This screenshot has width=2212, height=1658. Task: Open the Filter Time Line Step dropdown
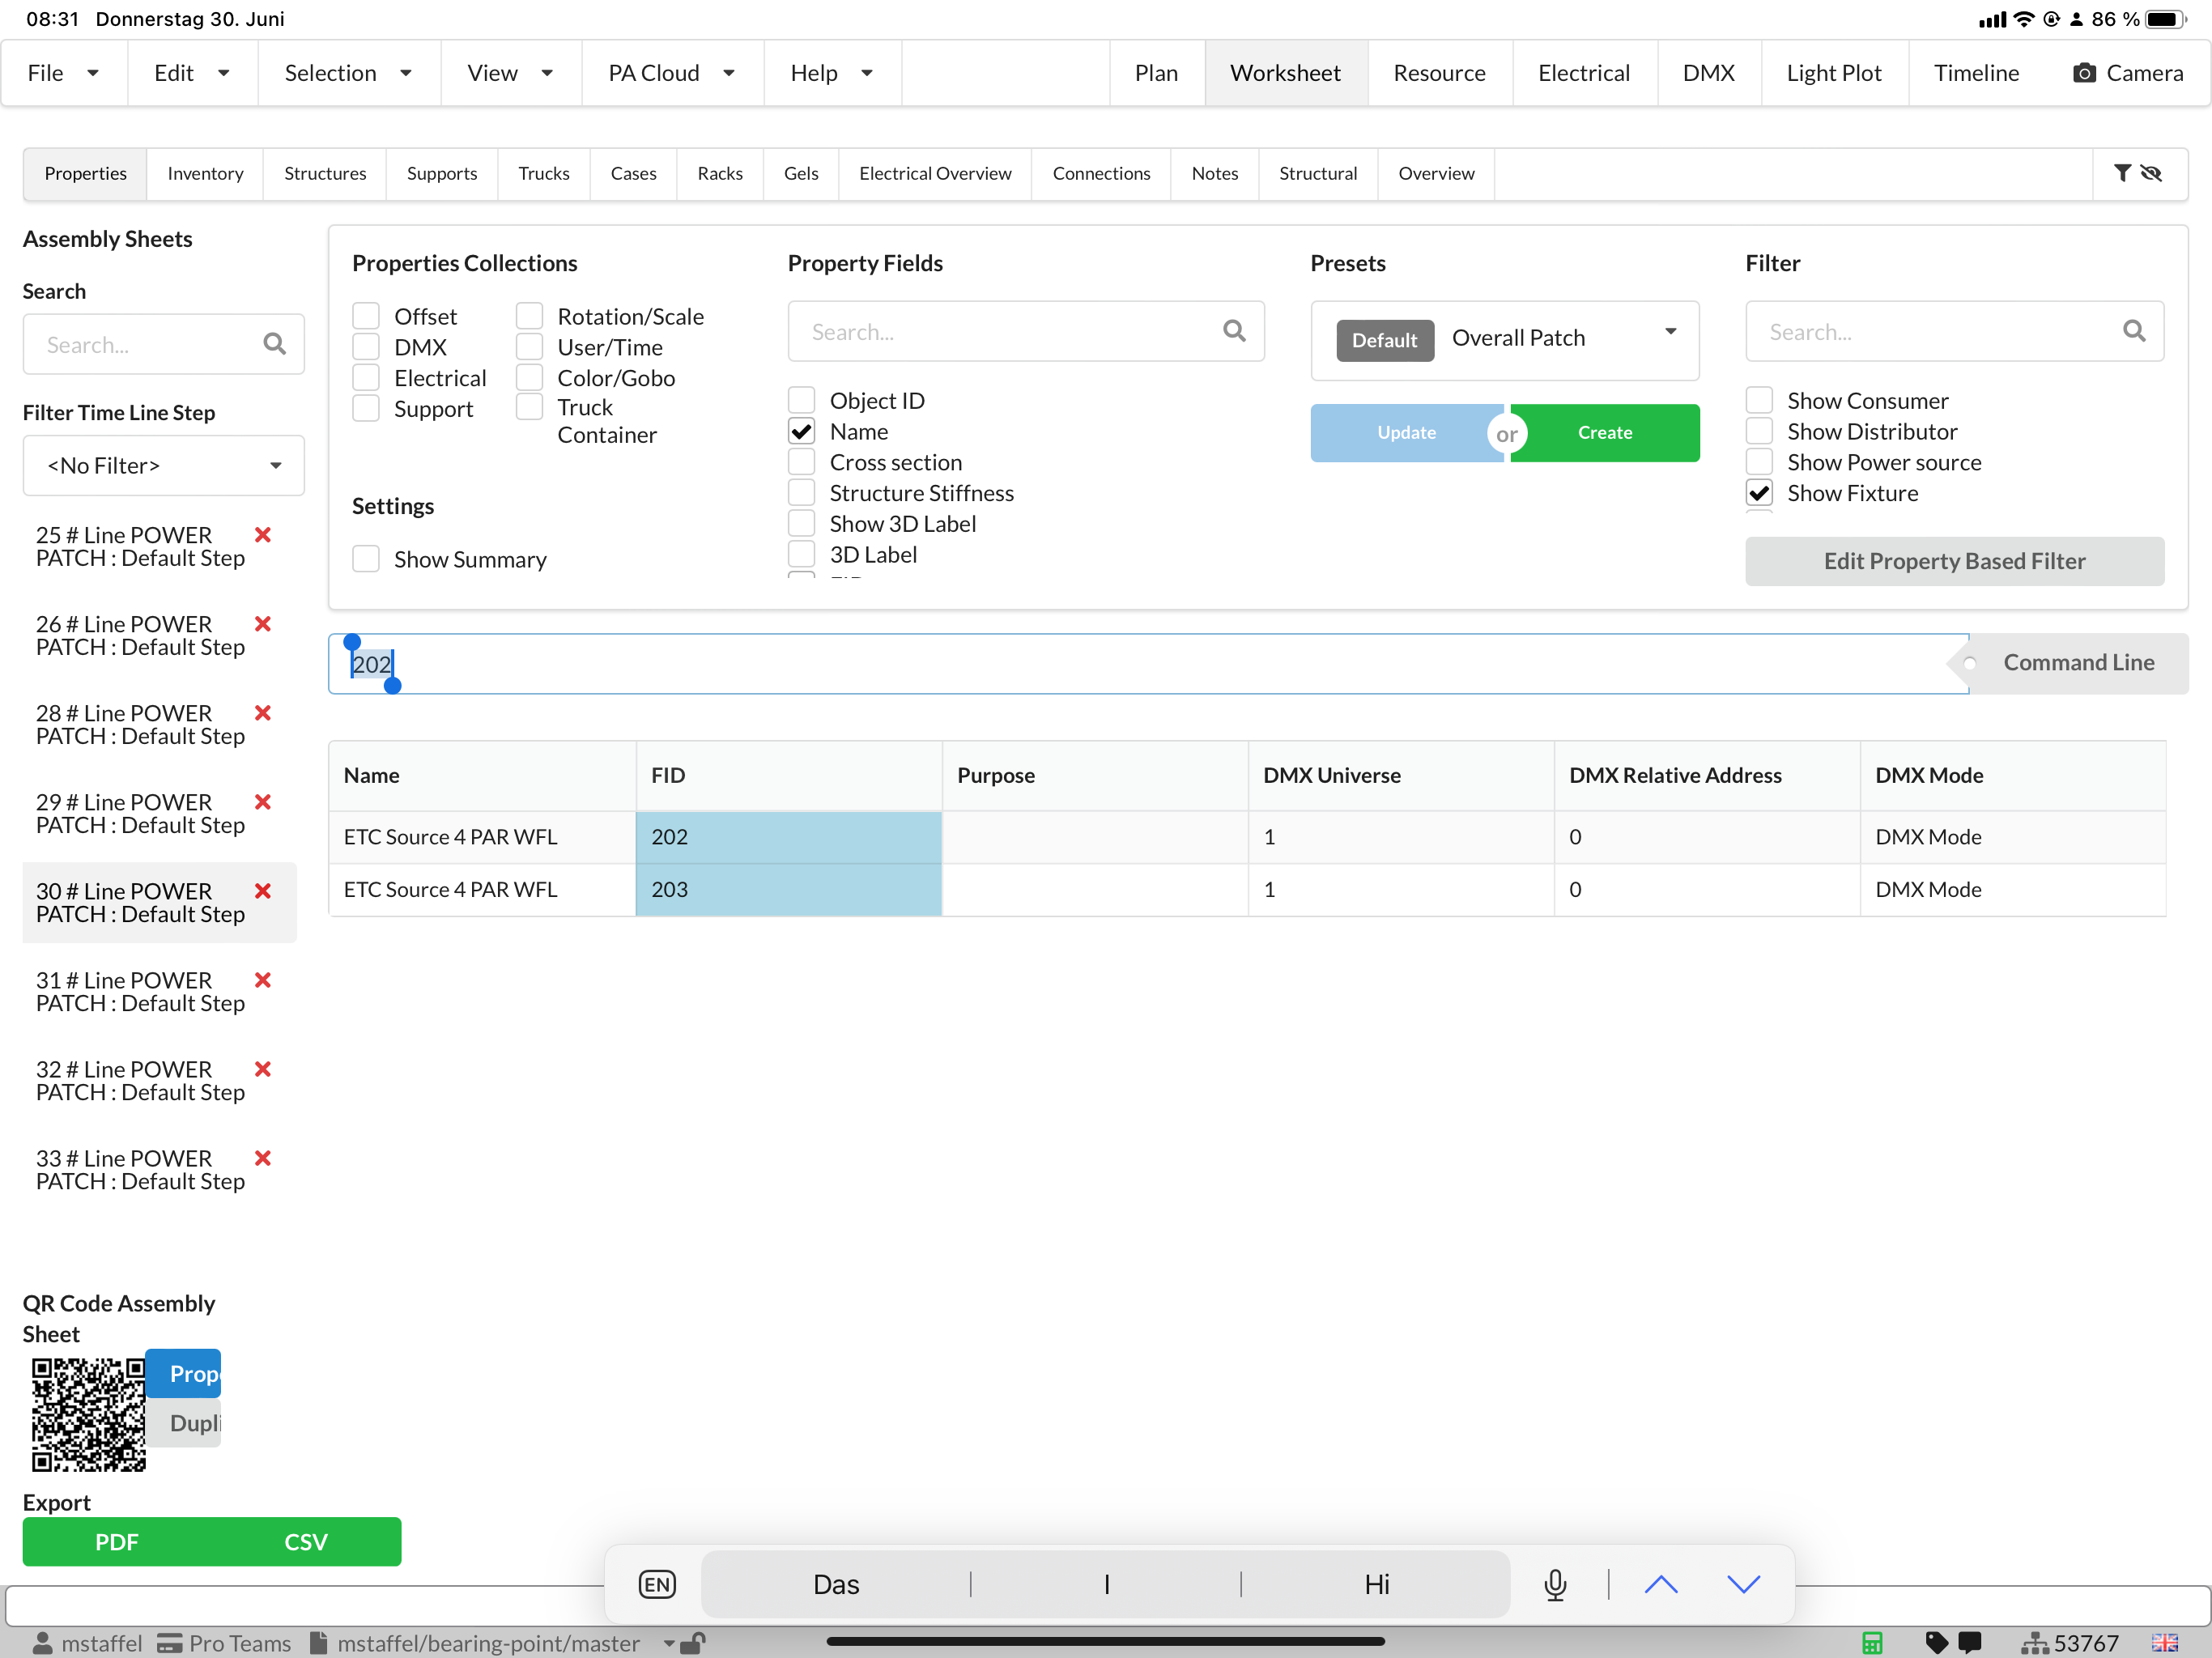[164, 465]
